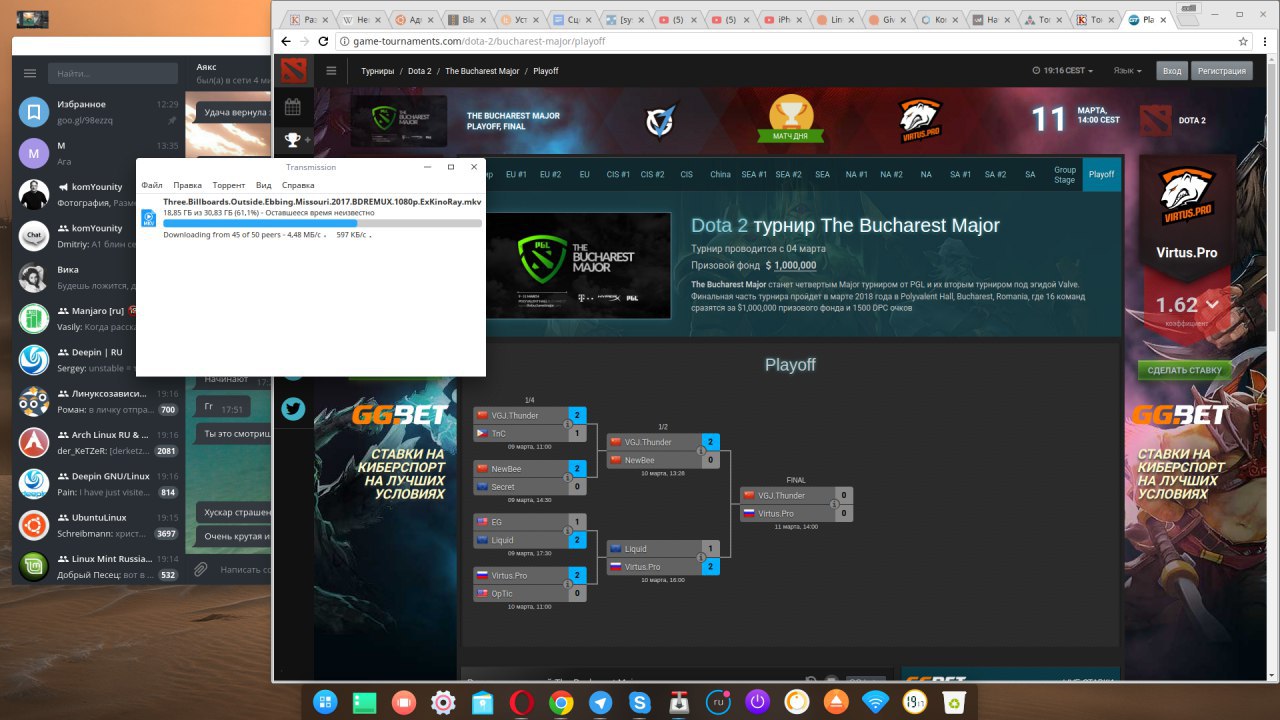
Task: Bookmark page with the star icon
Action: point(1243,41)
